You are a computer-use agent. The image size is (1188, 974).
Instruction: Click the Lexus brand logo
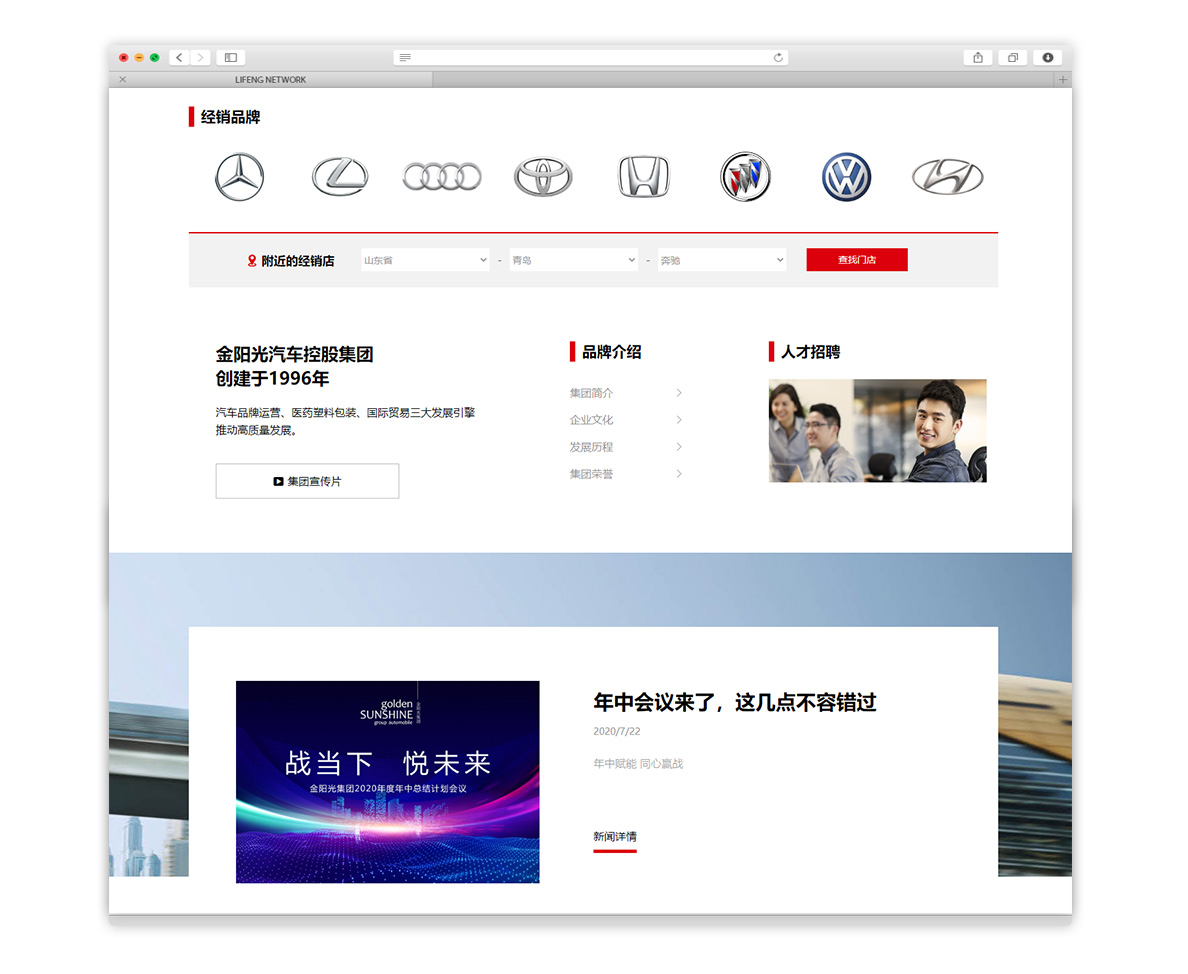click(x=340, y=176)
